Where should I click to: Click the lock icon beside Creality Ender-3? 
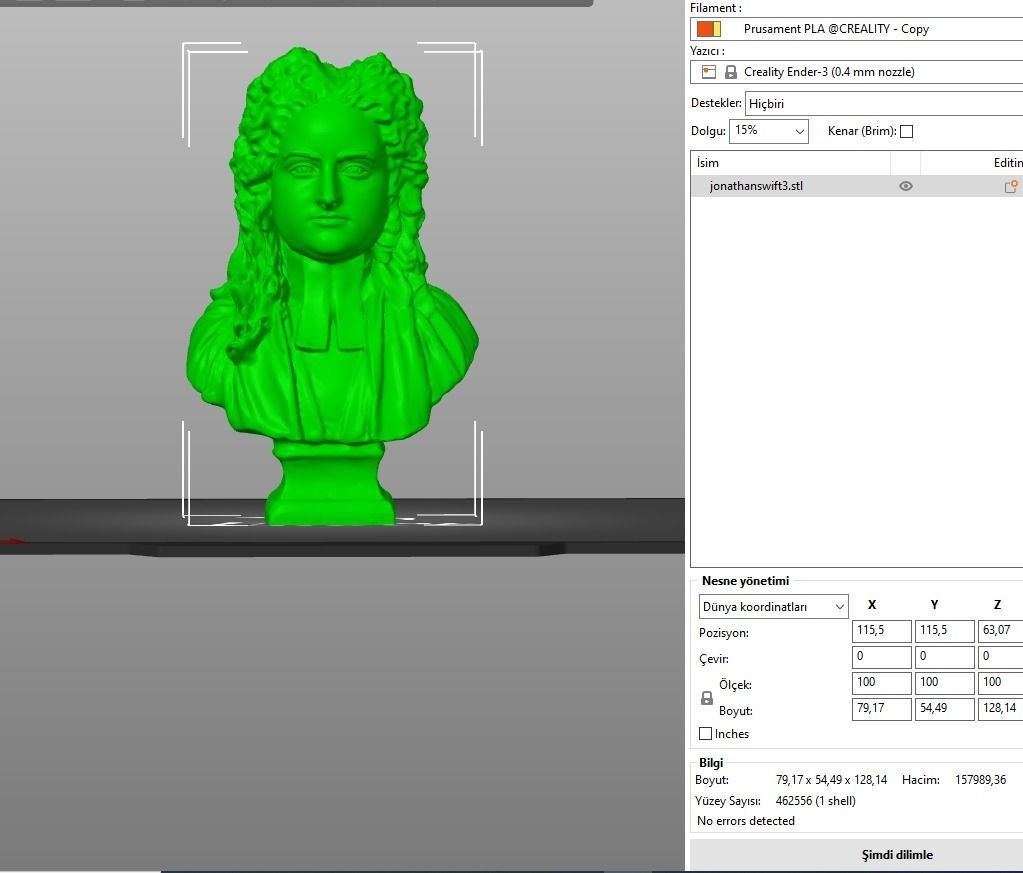tap(731, 72)
